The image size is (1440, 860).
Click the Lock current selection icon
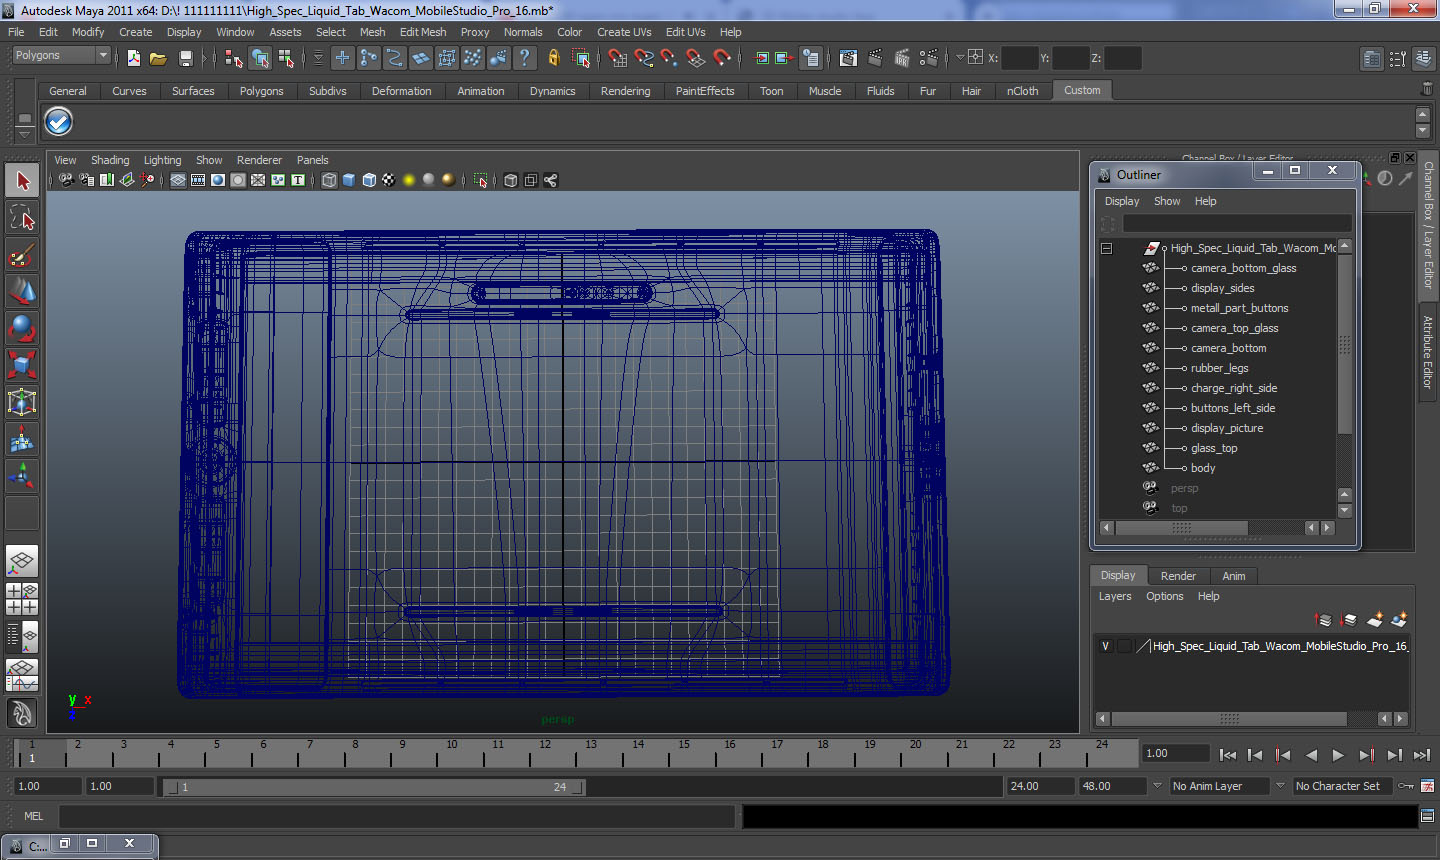point(553,58)
